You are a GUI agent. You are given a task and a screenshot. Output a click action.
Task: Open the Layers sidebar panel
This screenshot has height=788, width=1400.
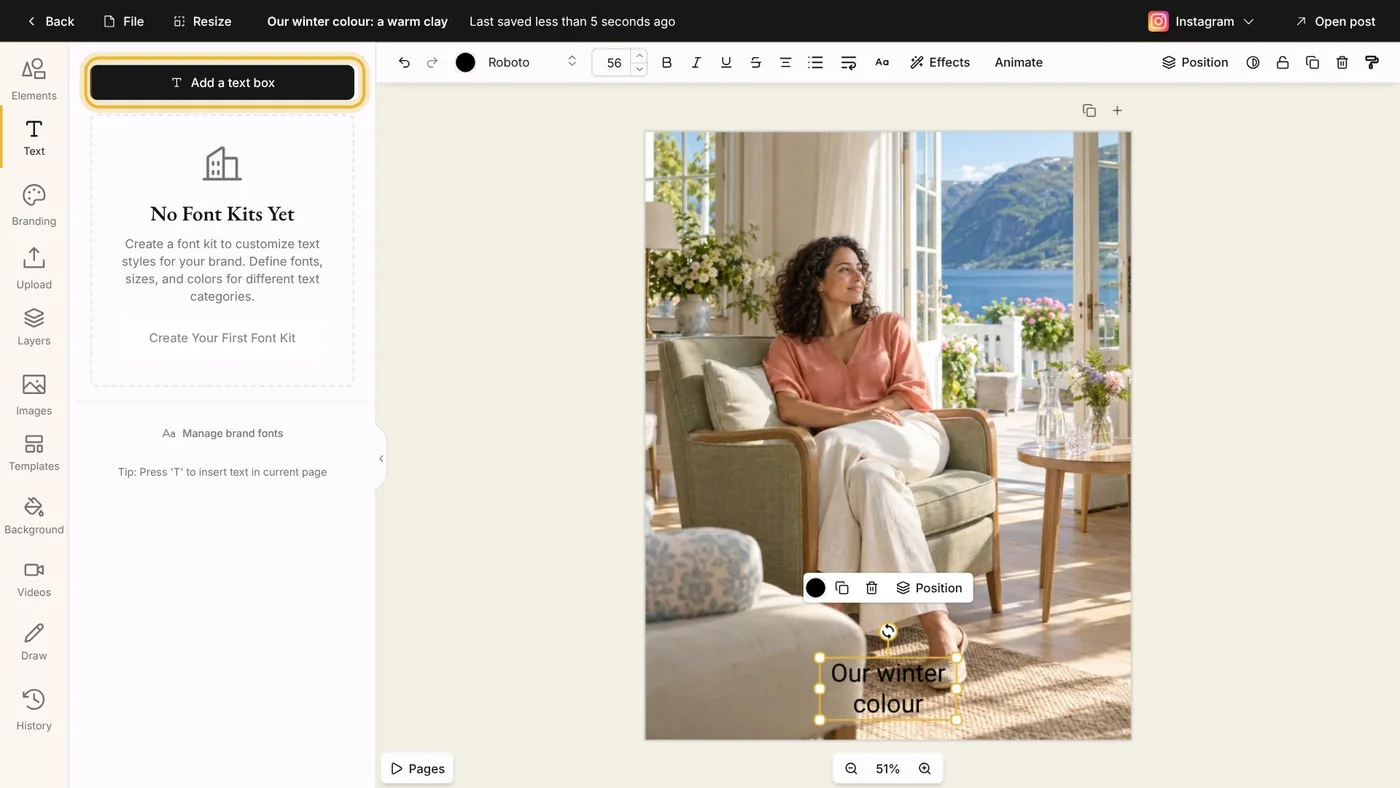coord(34,327)
